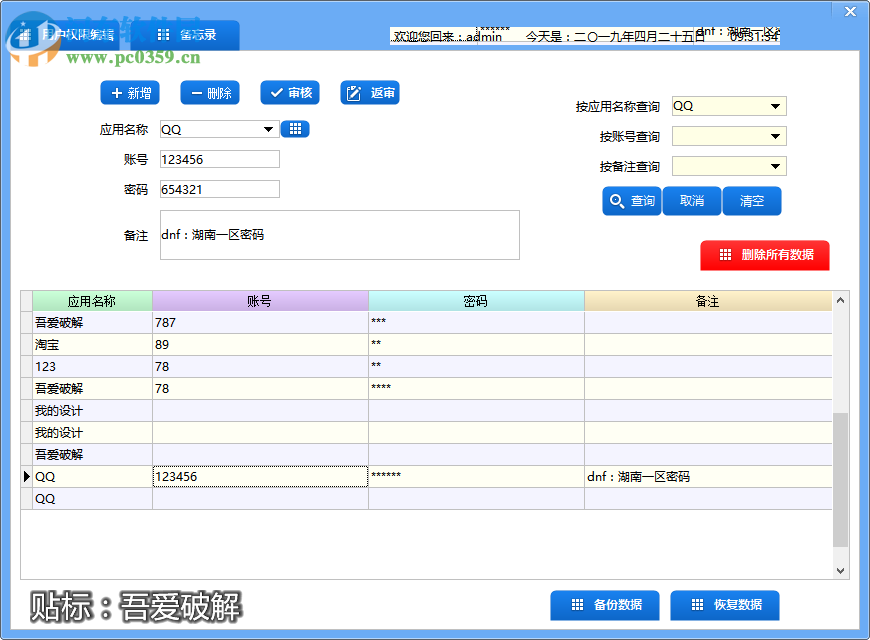
Task: Expand the 按备注查询 dropdown
Action: tap(775, 165)
